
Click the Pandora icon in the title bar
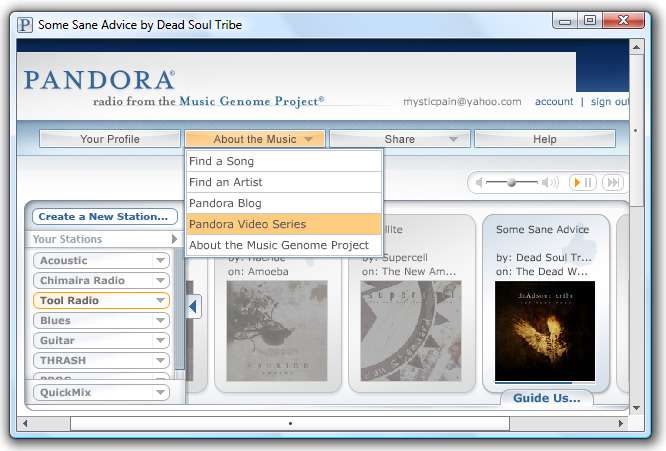[25, 24]
